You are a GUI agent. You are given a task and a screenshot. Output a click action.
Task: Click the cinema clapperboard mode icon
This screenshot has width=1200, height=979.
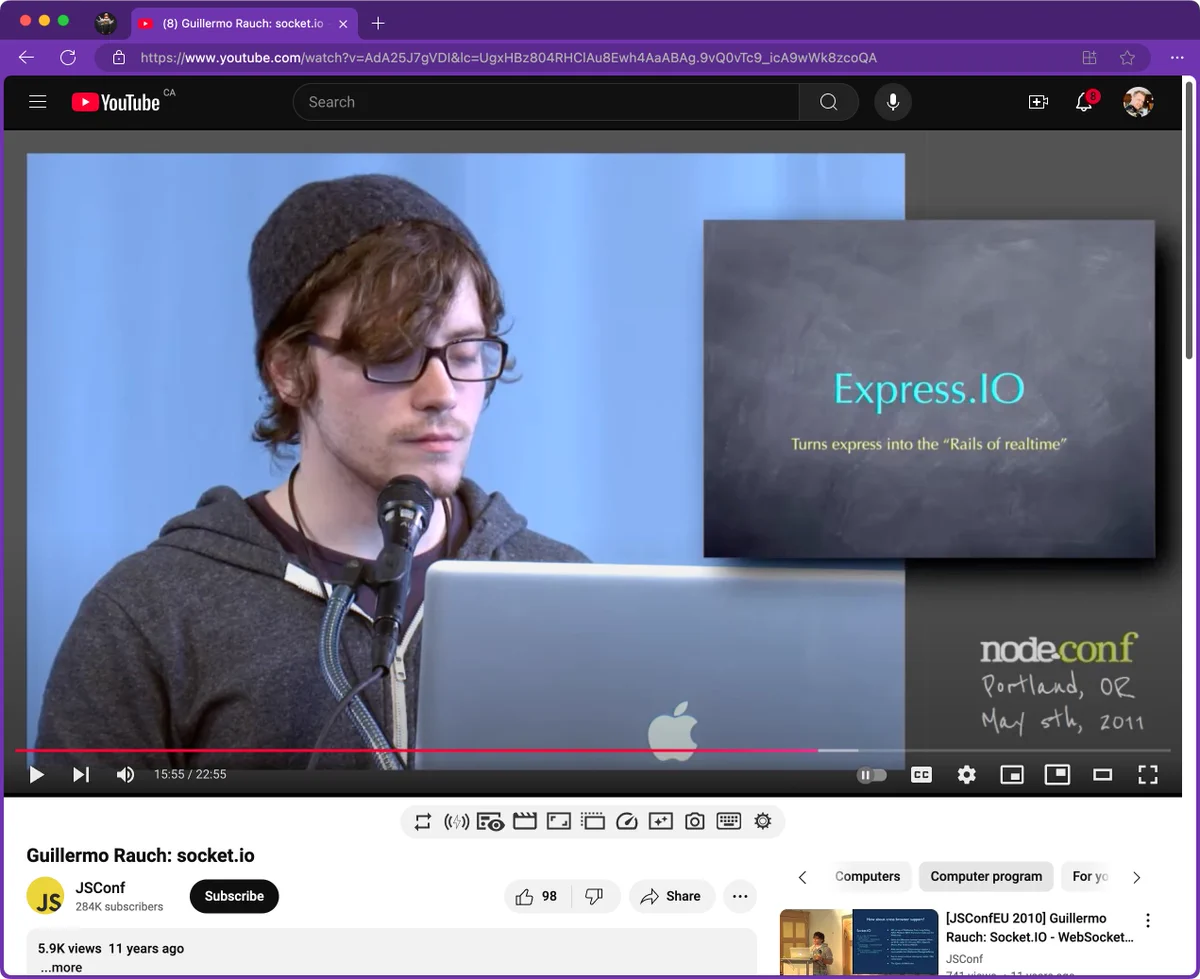point(525,822)
